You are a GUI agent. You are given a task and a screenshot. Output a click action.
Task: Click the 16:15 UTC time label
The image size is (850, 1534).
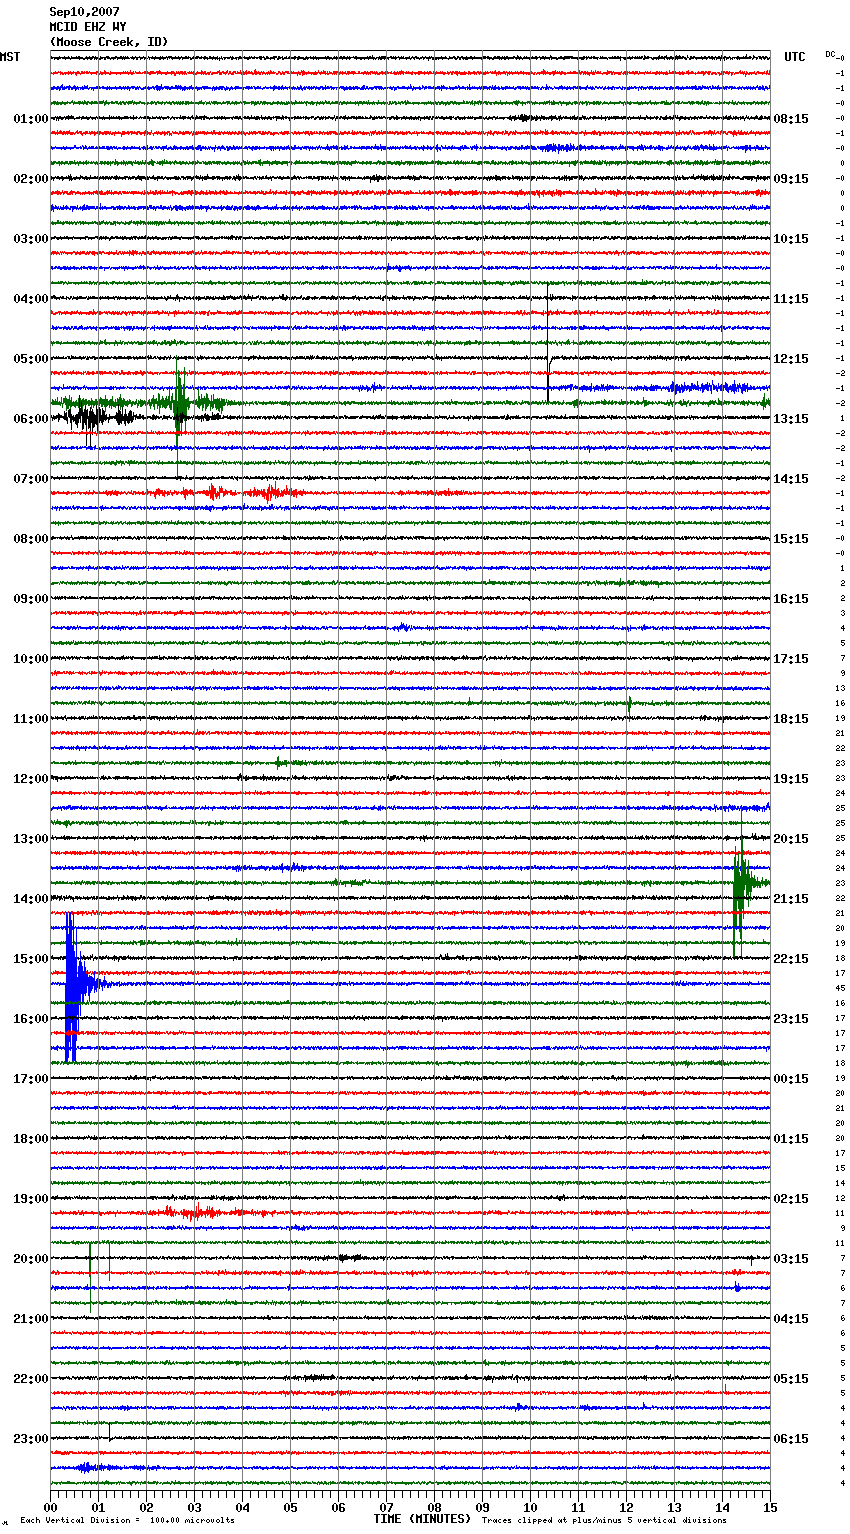[791, 599]
